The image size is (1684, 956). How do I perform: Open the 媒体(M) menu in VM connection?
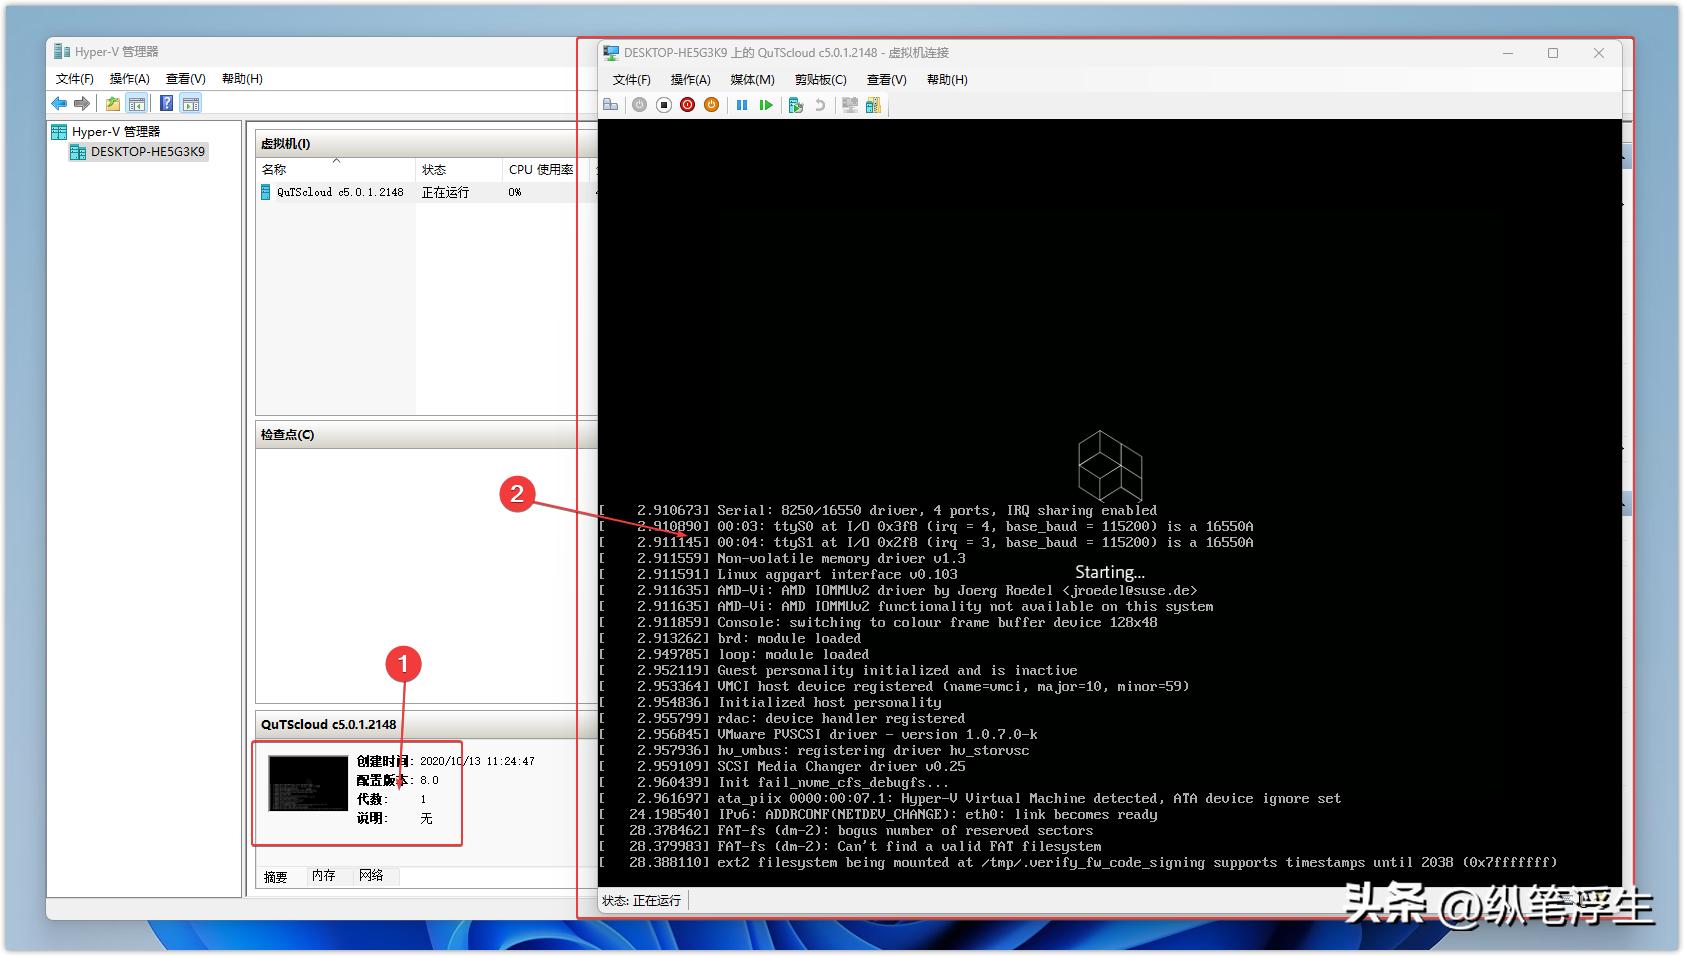point(752,80)
